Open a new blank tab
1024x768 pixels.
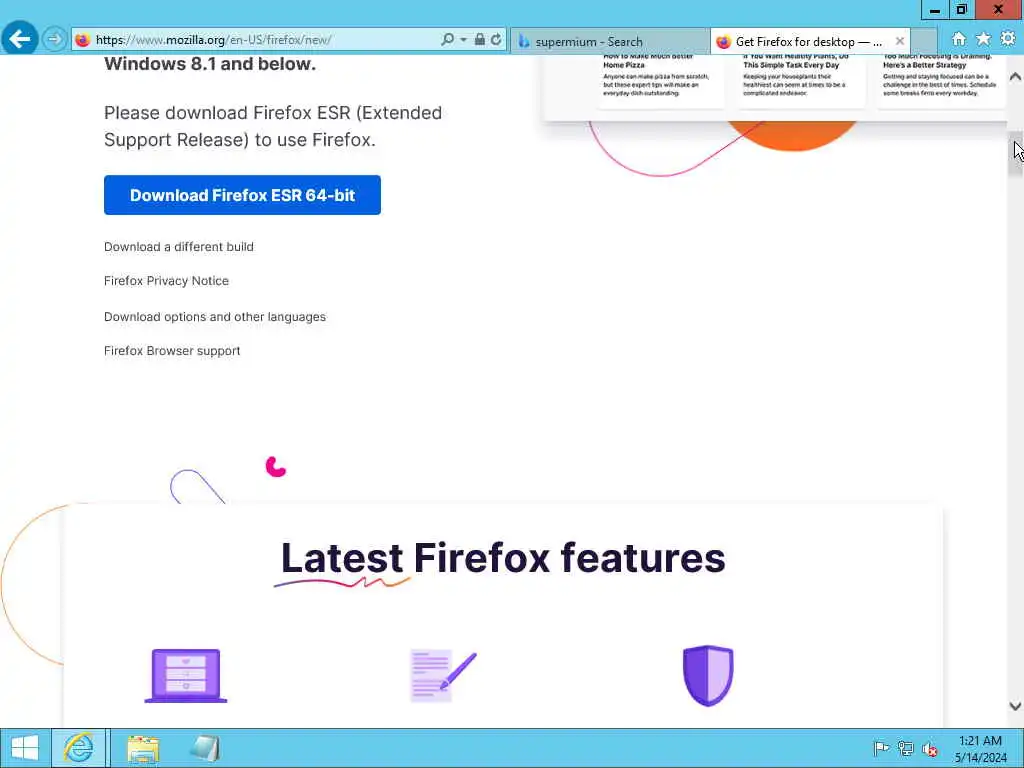[924, 41]
